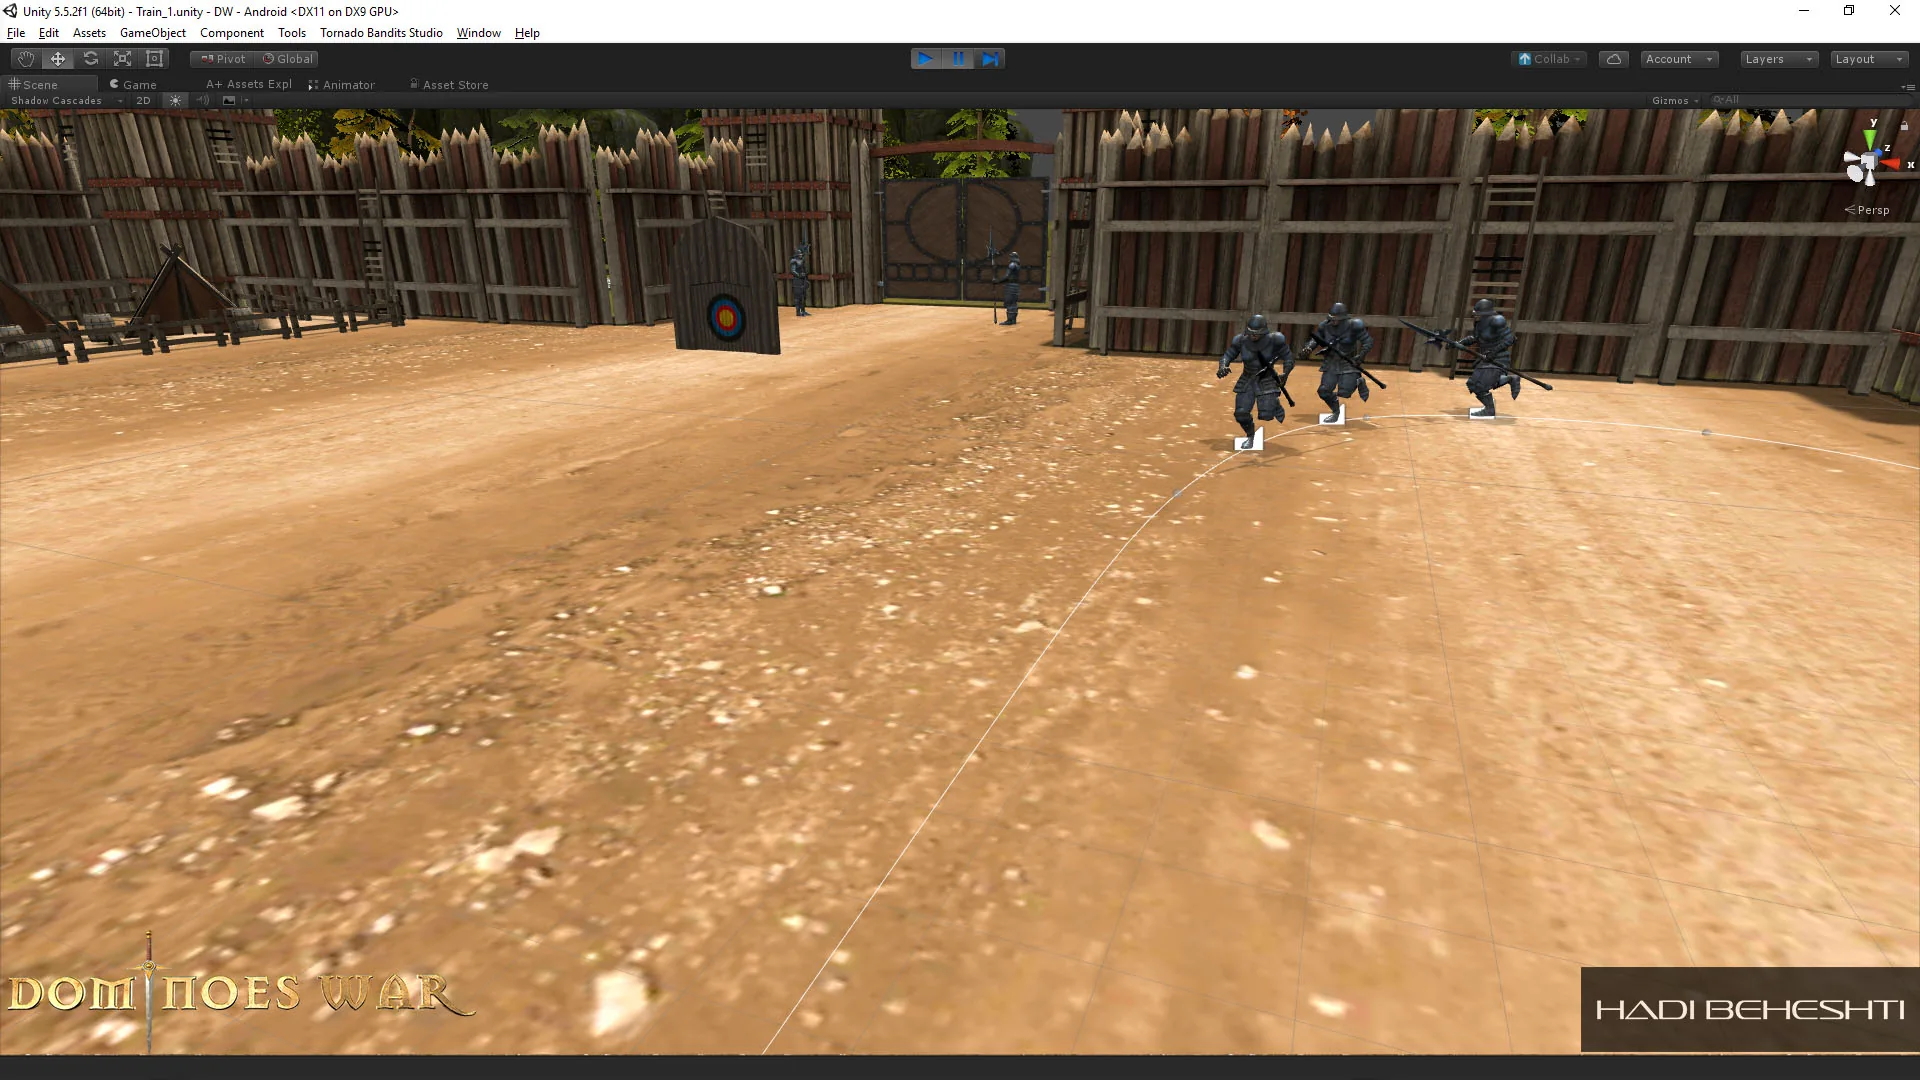Viewport: 1920px width, 1080px height.
Task: Open the Window menu
Action: [479, 33]
